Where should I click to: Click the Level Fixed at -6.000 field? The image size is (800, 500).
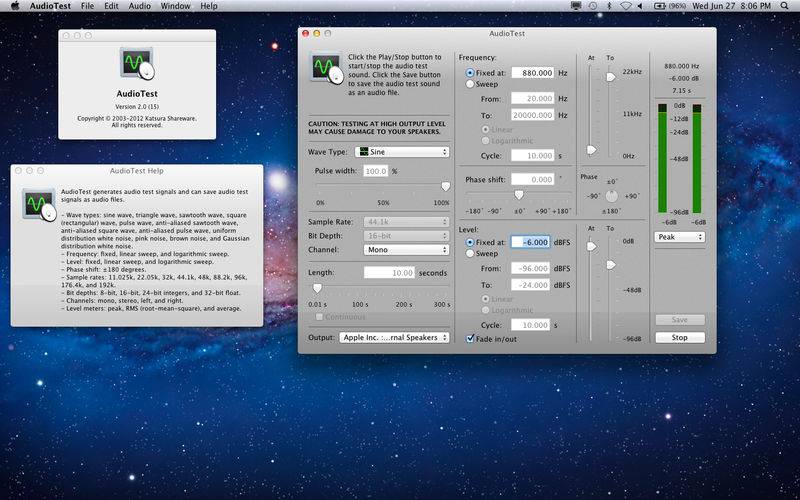pyautogui.click(x=531, y=242)
